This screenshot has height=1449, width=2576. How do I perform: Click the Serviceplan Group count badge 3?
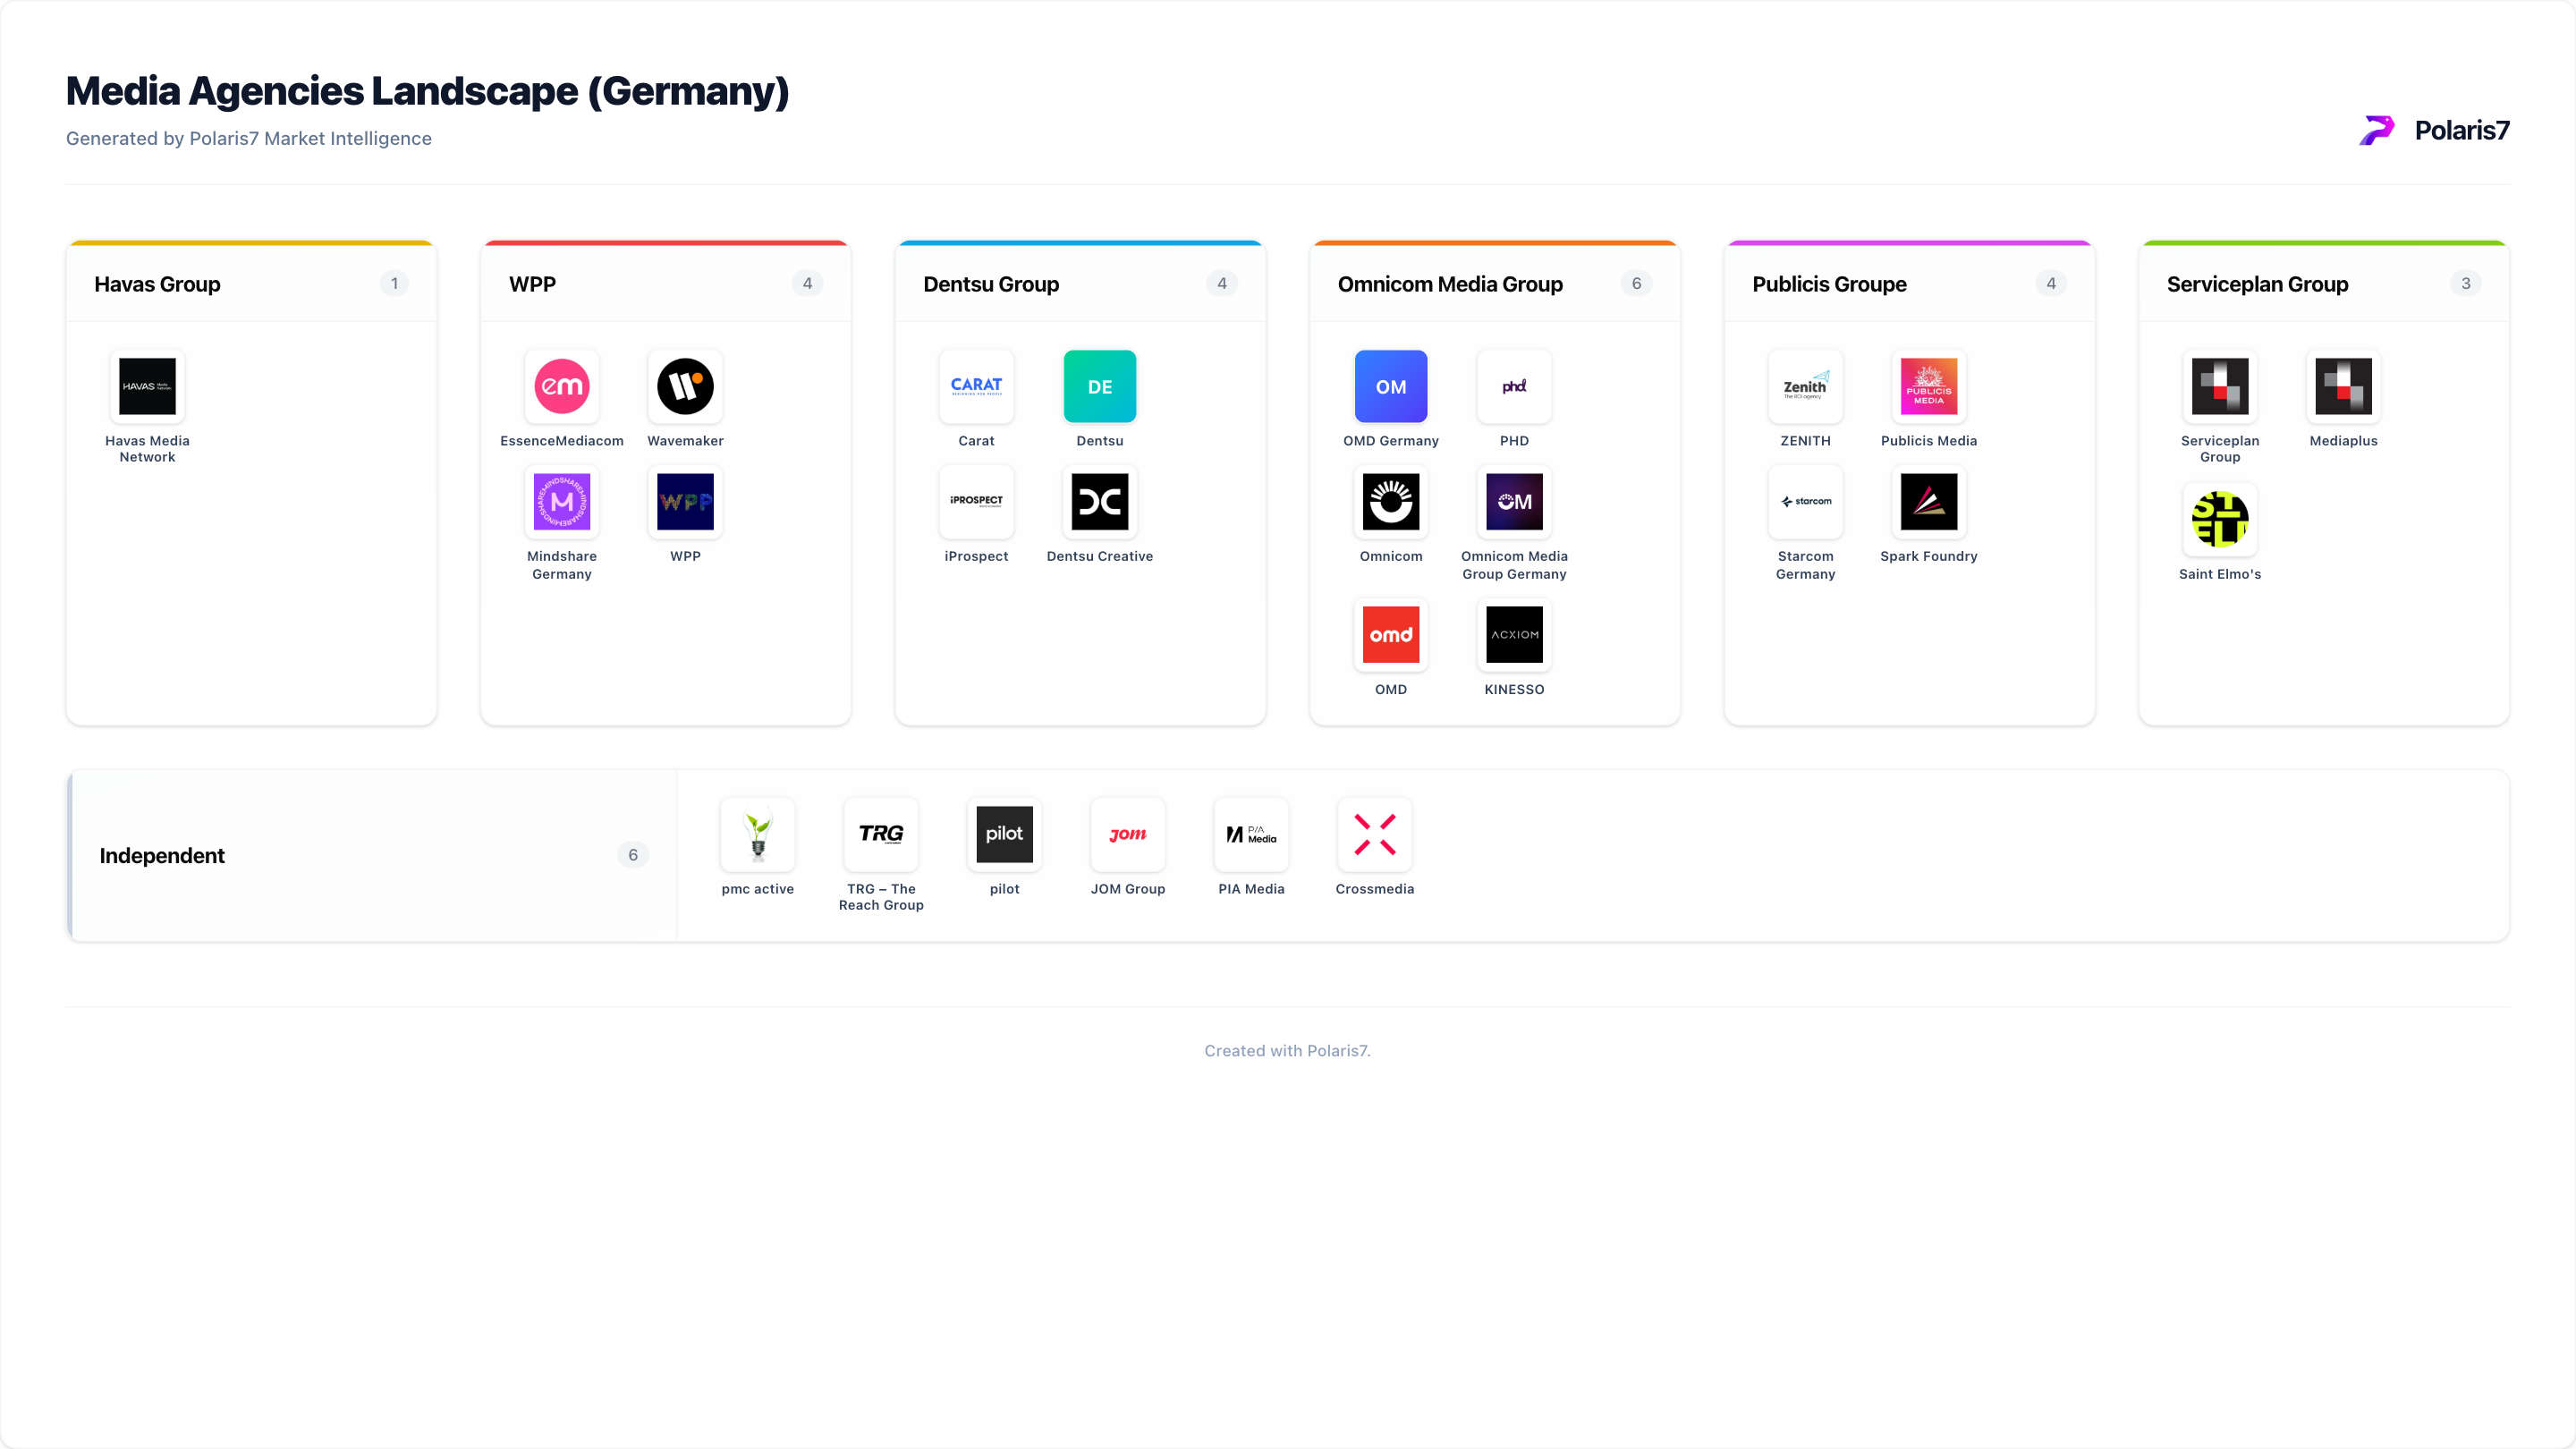tap(2465, 284)
